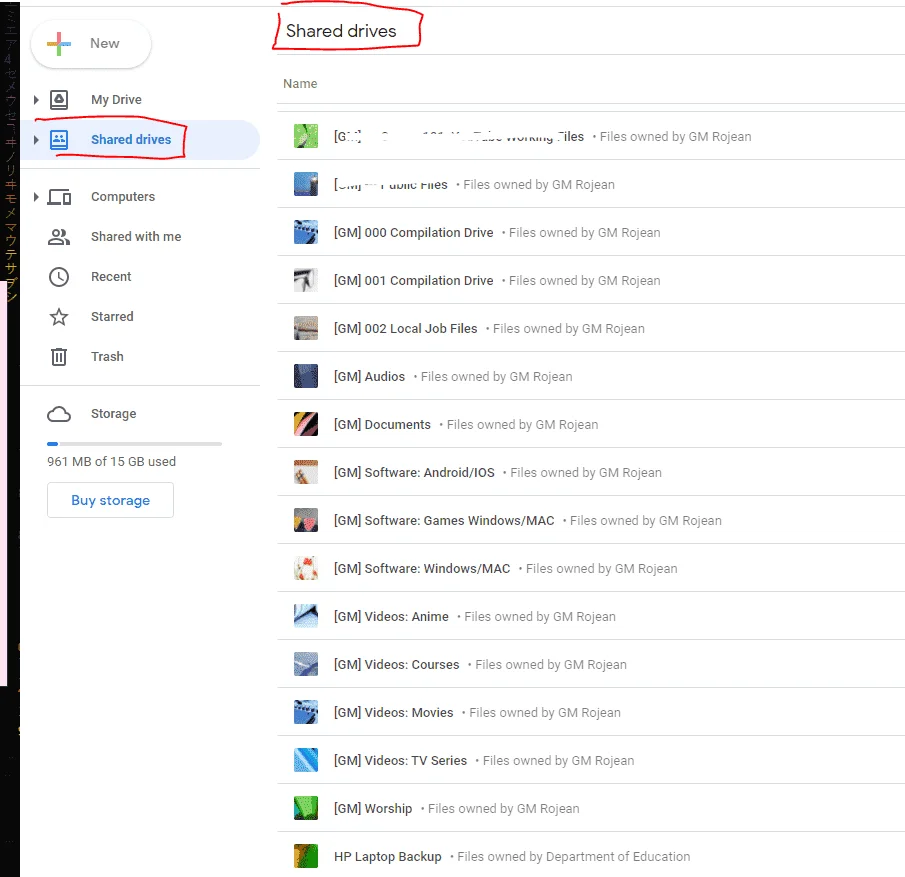Select the [GM] Audios drive name
Image resolution: width=905 pixels, height=877 pixels.
click(369, 376)
